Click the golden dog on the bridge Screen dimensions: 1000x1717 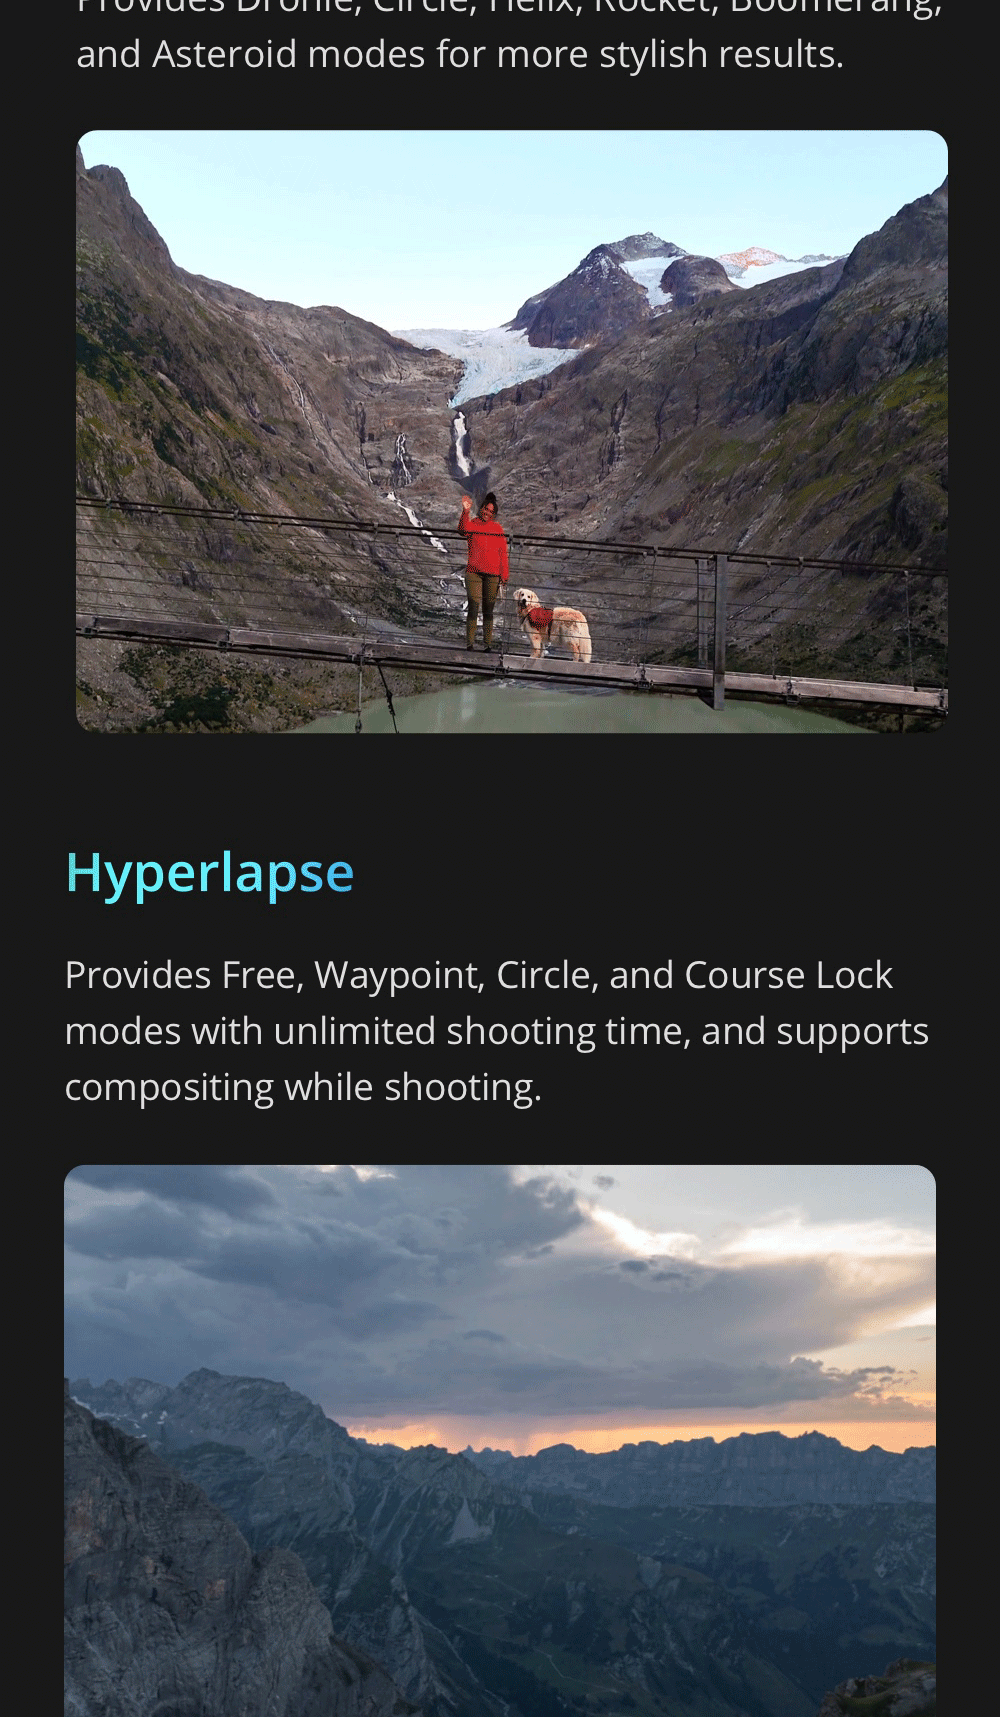pos(552,624)
